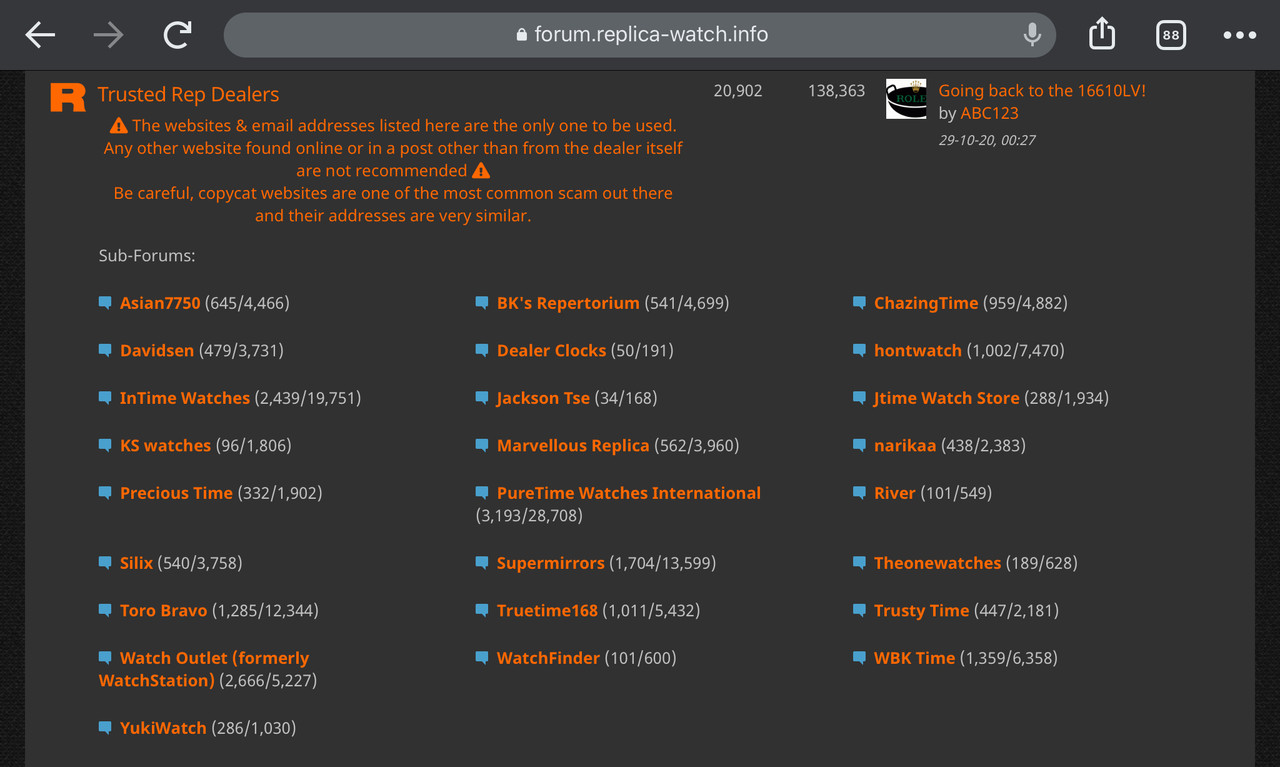Viewport: 1280px width, 767px height.
Task: Open the three-dot browser menu
Action: tap(1239, 35)
